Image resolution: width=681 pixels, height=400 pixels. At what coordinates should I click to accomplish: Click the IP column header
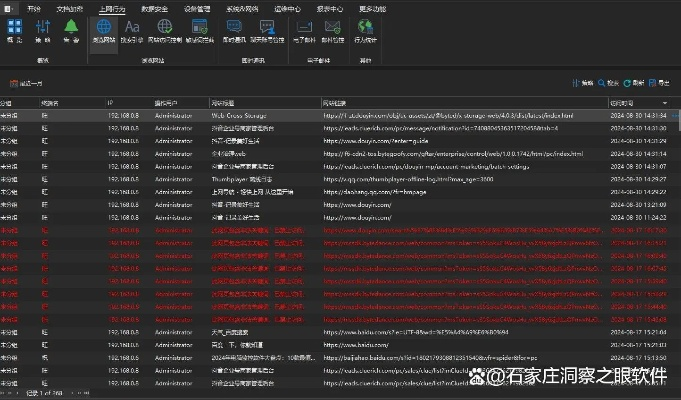[129, 103]
